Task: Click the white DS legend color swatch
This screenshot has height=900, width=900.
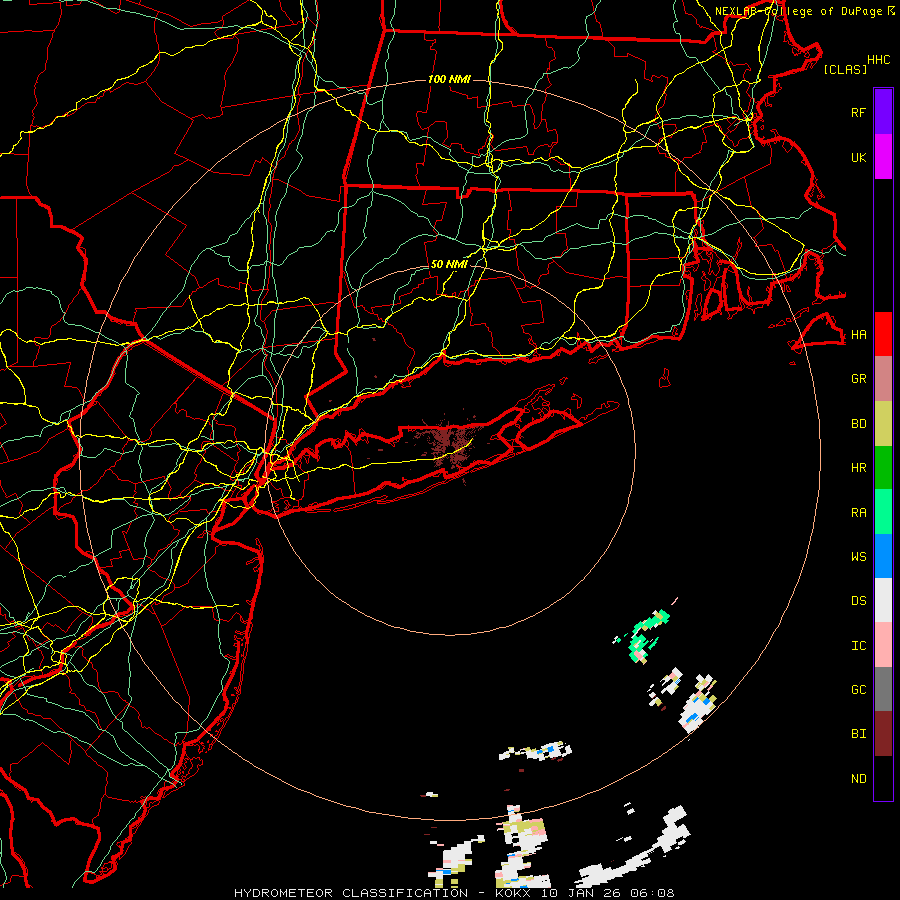Action: coord(883,600)
